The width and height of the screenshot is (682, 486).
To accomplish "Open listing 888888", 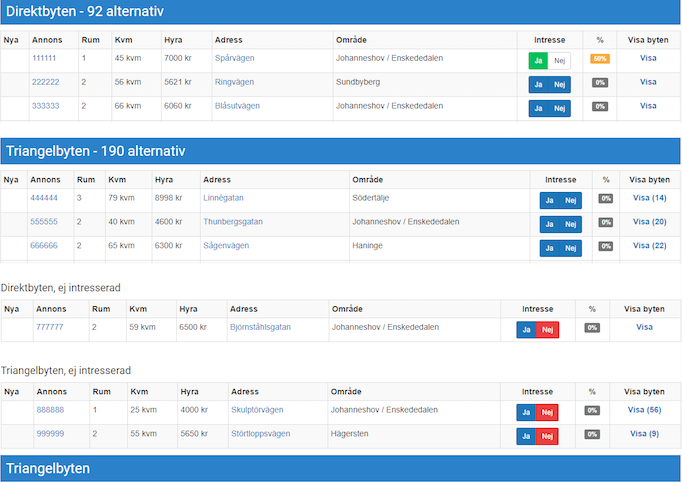I will point(50,409).
